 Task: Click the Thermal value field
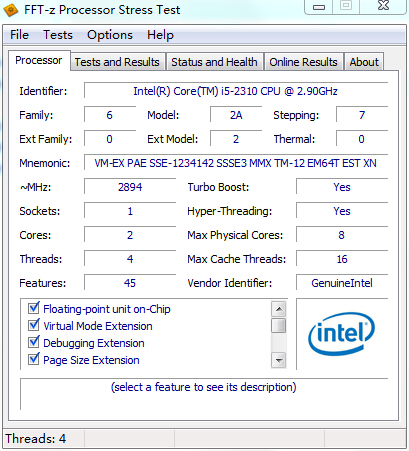[362, 139]
